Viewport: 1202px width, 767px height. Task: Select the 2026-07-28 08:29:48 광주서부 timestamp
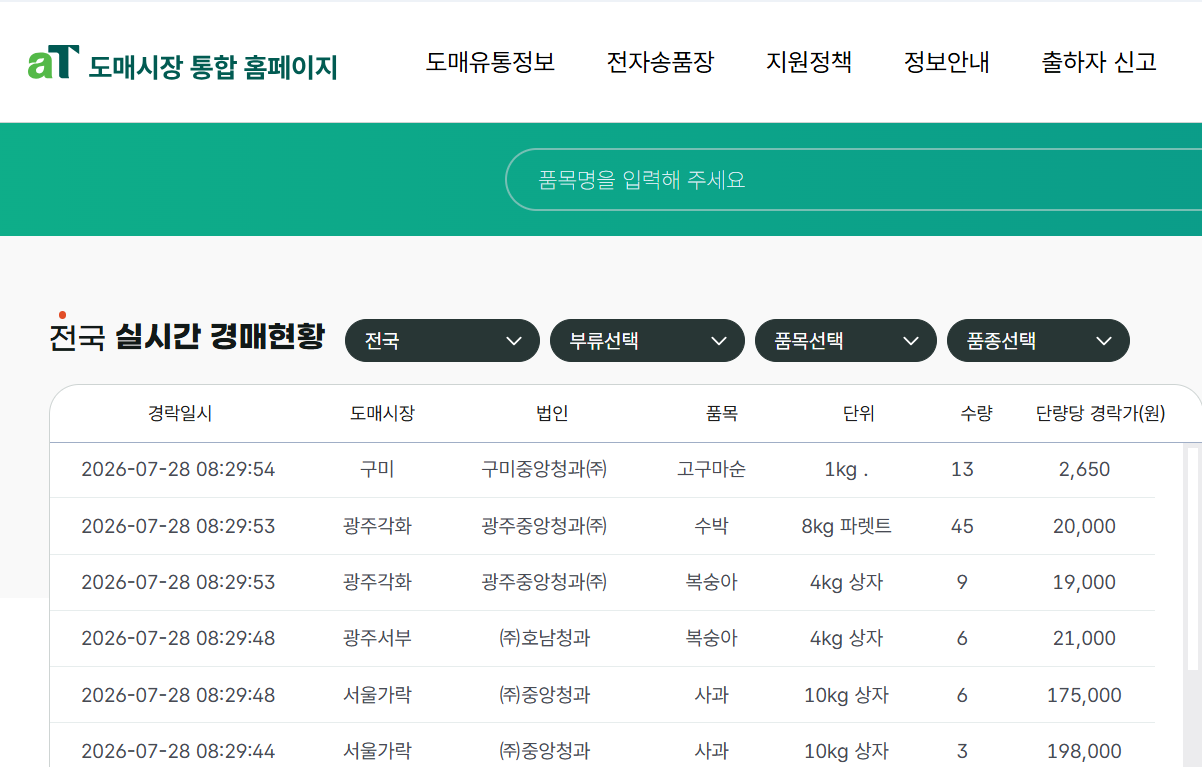point(178,638)
